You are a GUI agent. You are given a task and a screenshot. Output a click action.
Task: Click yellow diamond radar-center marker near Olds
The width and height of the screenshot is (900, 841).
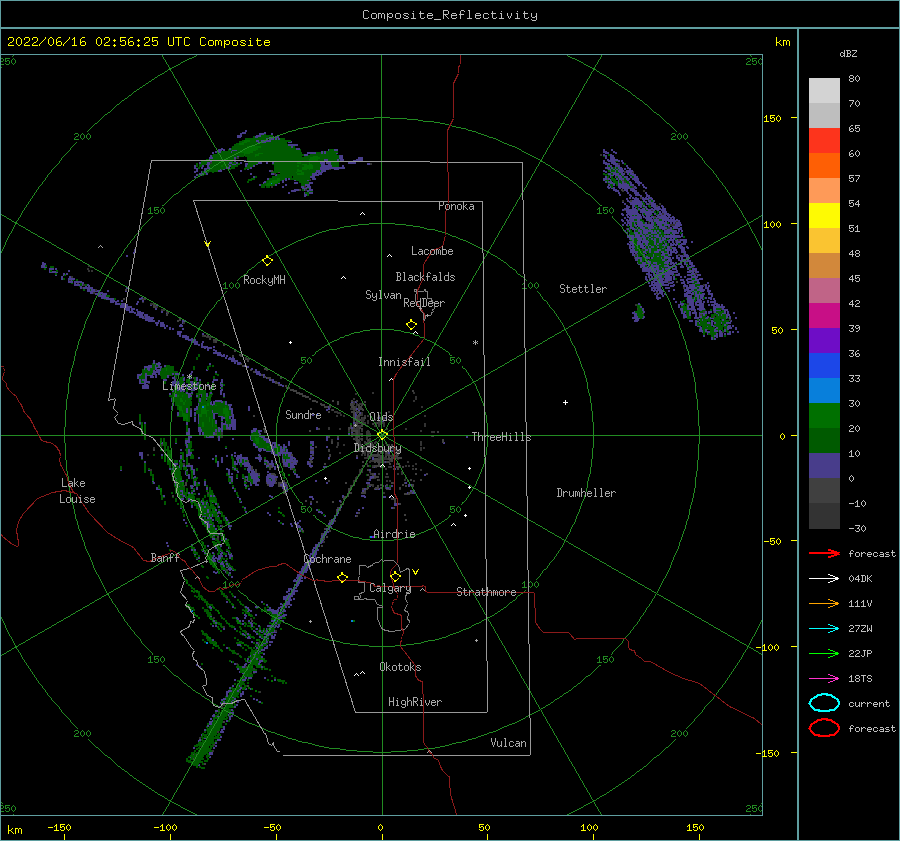click(x=382, y=435)
